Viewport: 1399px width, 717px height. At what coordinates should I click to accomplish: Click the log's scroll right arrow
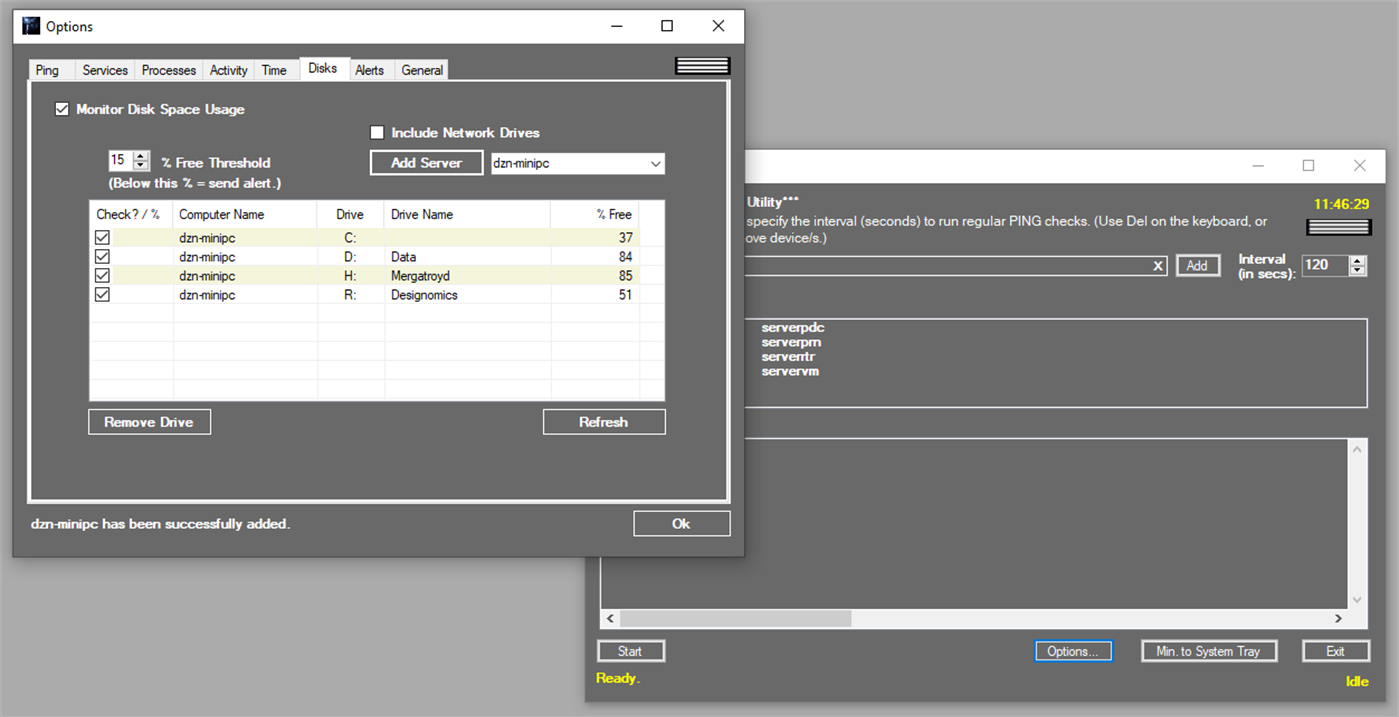click(x=1340, y=618)
